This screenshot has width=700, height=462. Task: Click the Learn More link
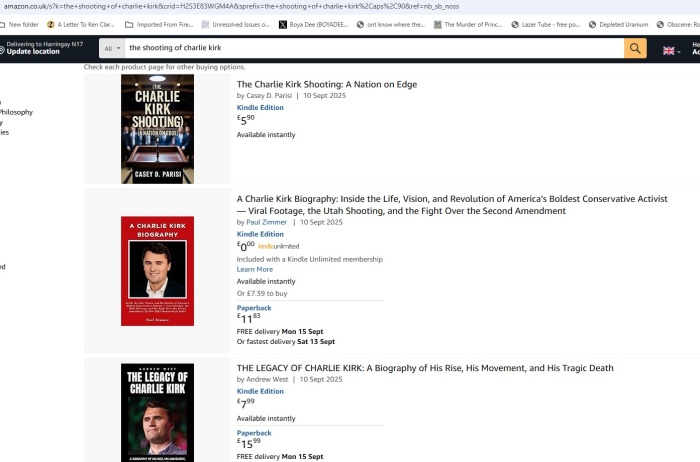254,269
